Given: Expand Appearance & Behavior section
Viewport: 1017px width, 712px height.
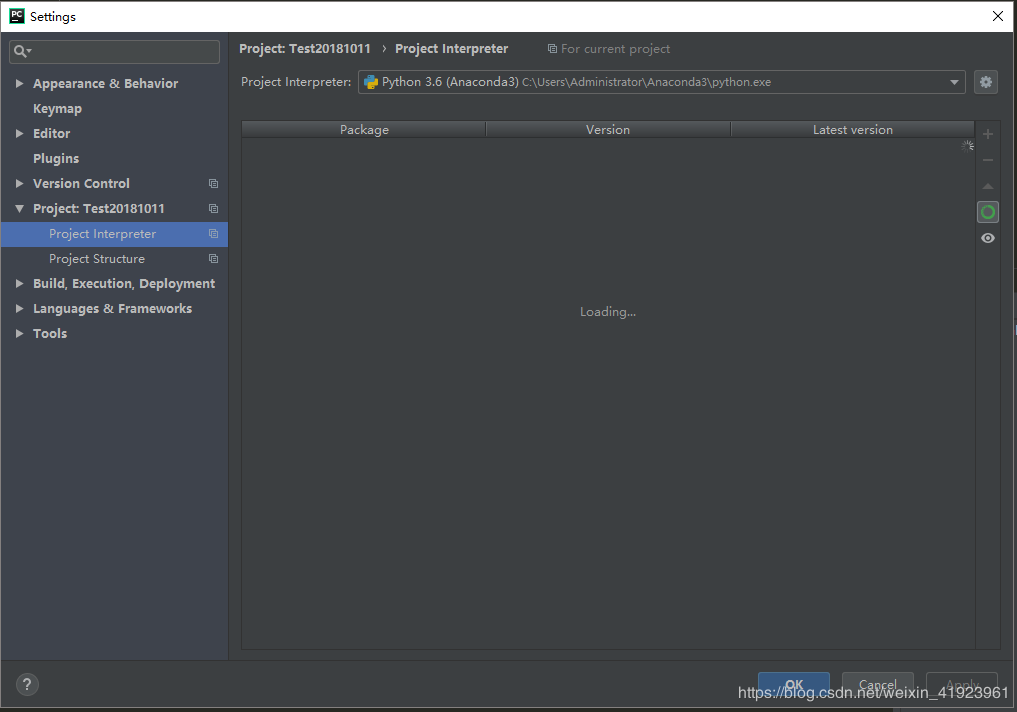Looking at the screenshot, I should 19,84.
